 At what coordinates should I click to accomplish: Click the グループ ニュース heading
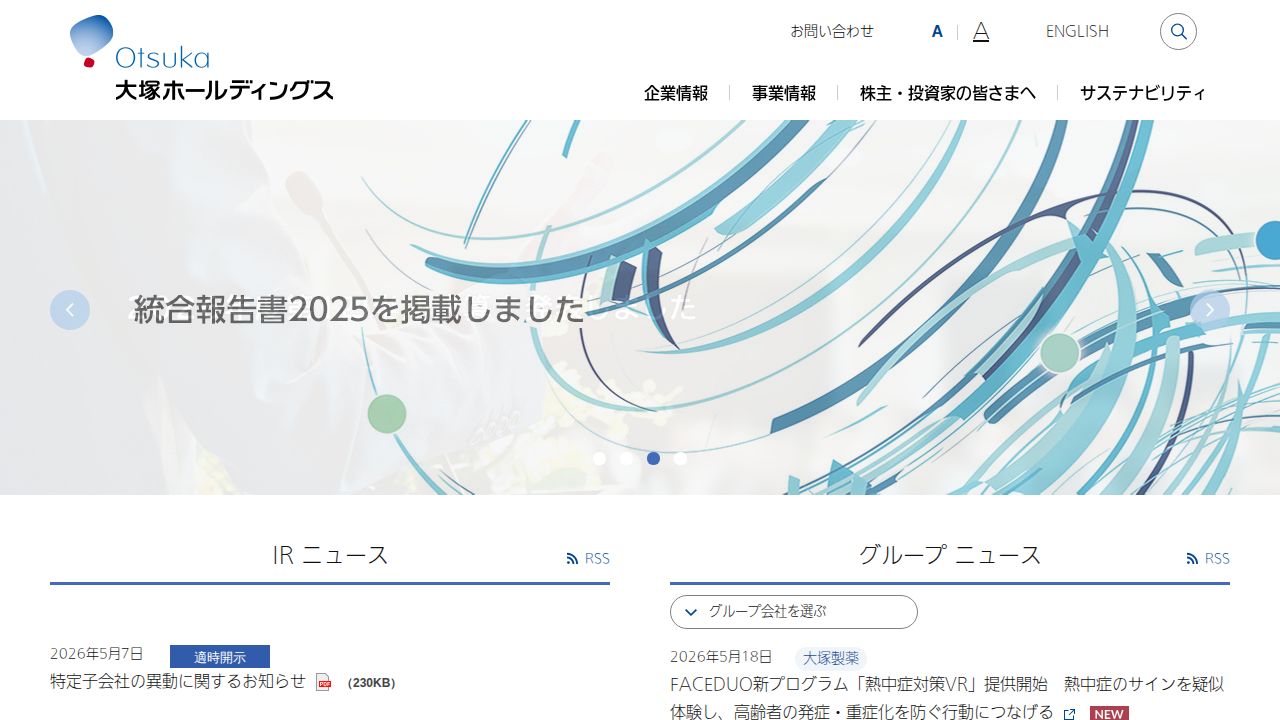click(x=950, y=555)
